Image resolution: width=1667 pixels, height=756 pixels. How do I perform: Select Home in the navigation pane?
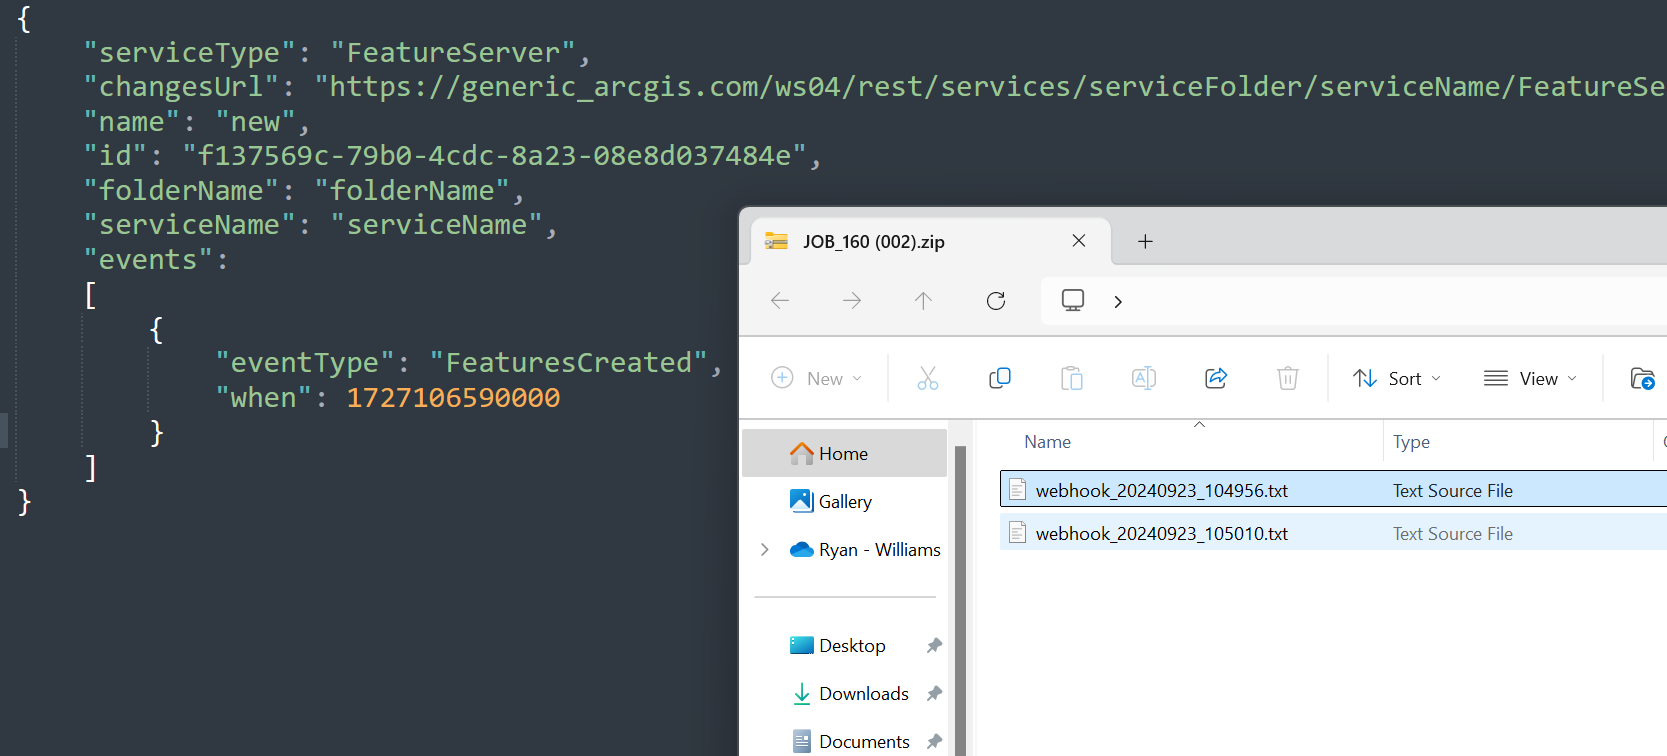[845, 453]
